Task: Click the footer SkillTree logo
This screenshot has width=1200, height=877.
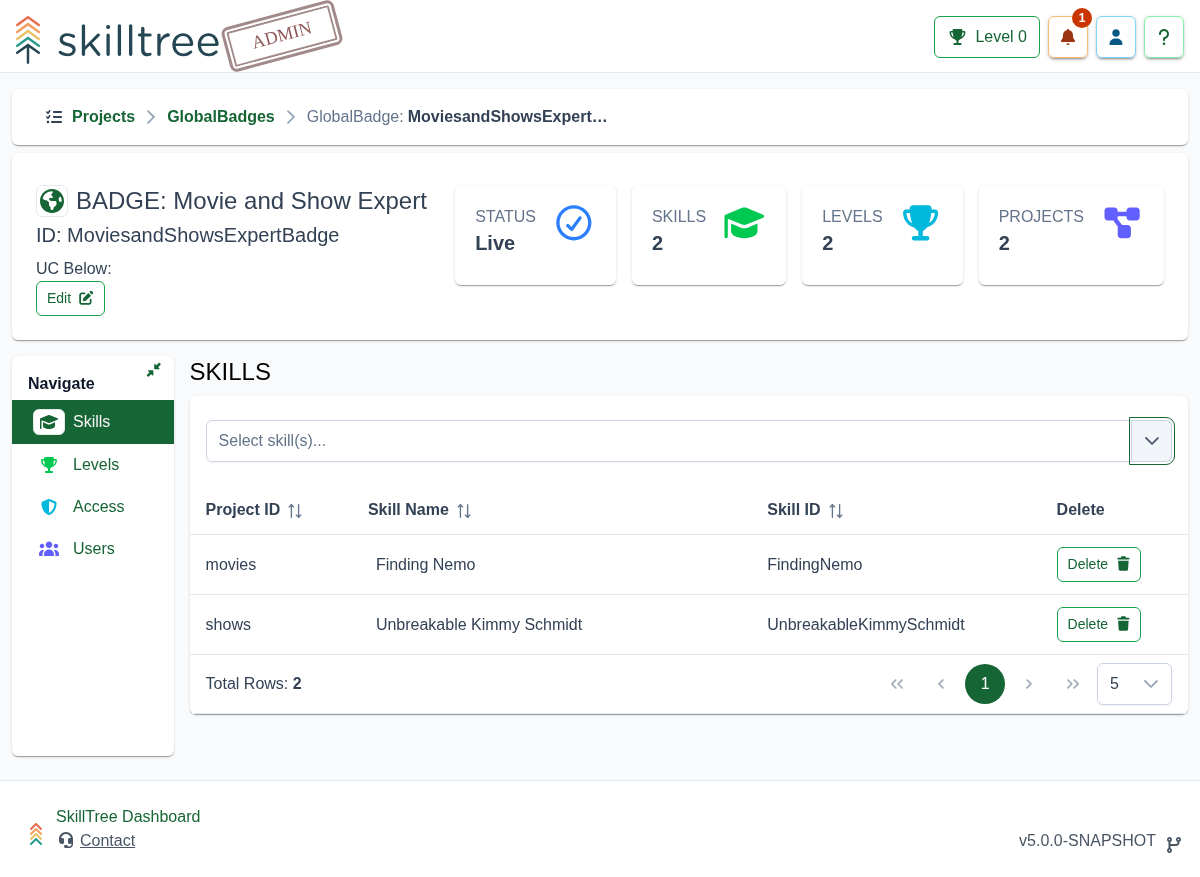Action: click(x=36, y=834)
